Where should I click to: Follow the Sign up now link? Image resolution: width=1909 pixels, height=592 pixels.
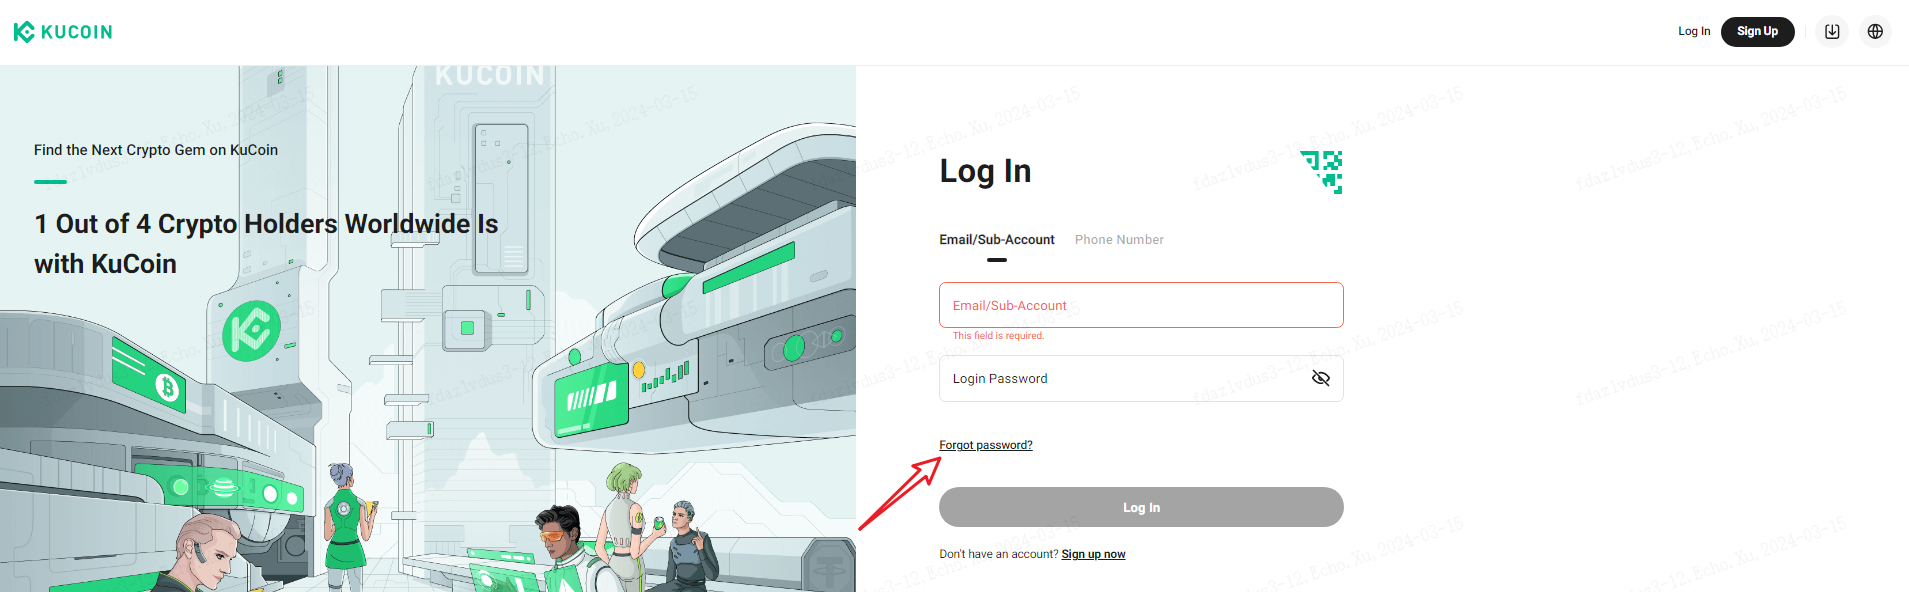tap(1093, 554)
